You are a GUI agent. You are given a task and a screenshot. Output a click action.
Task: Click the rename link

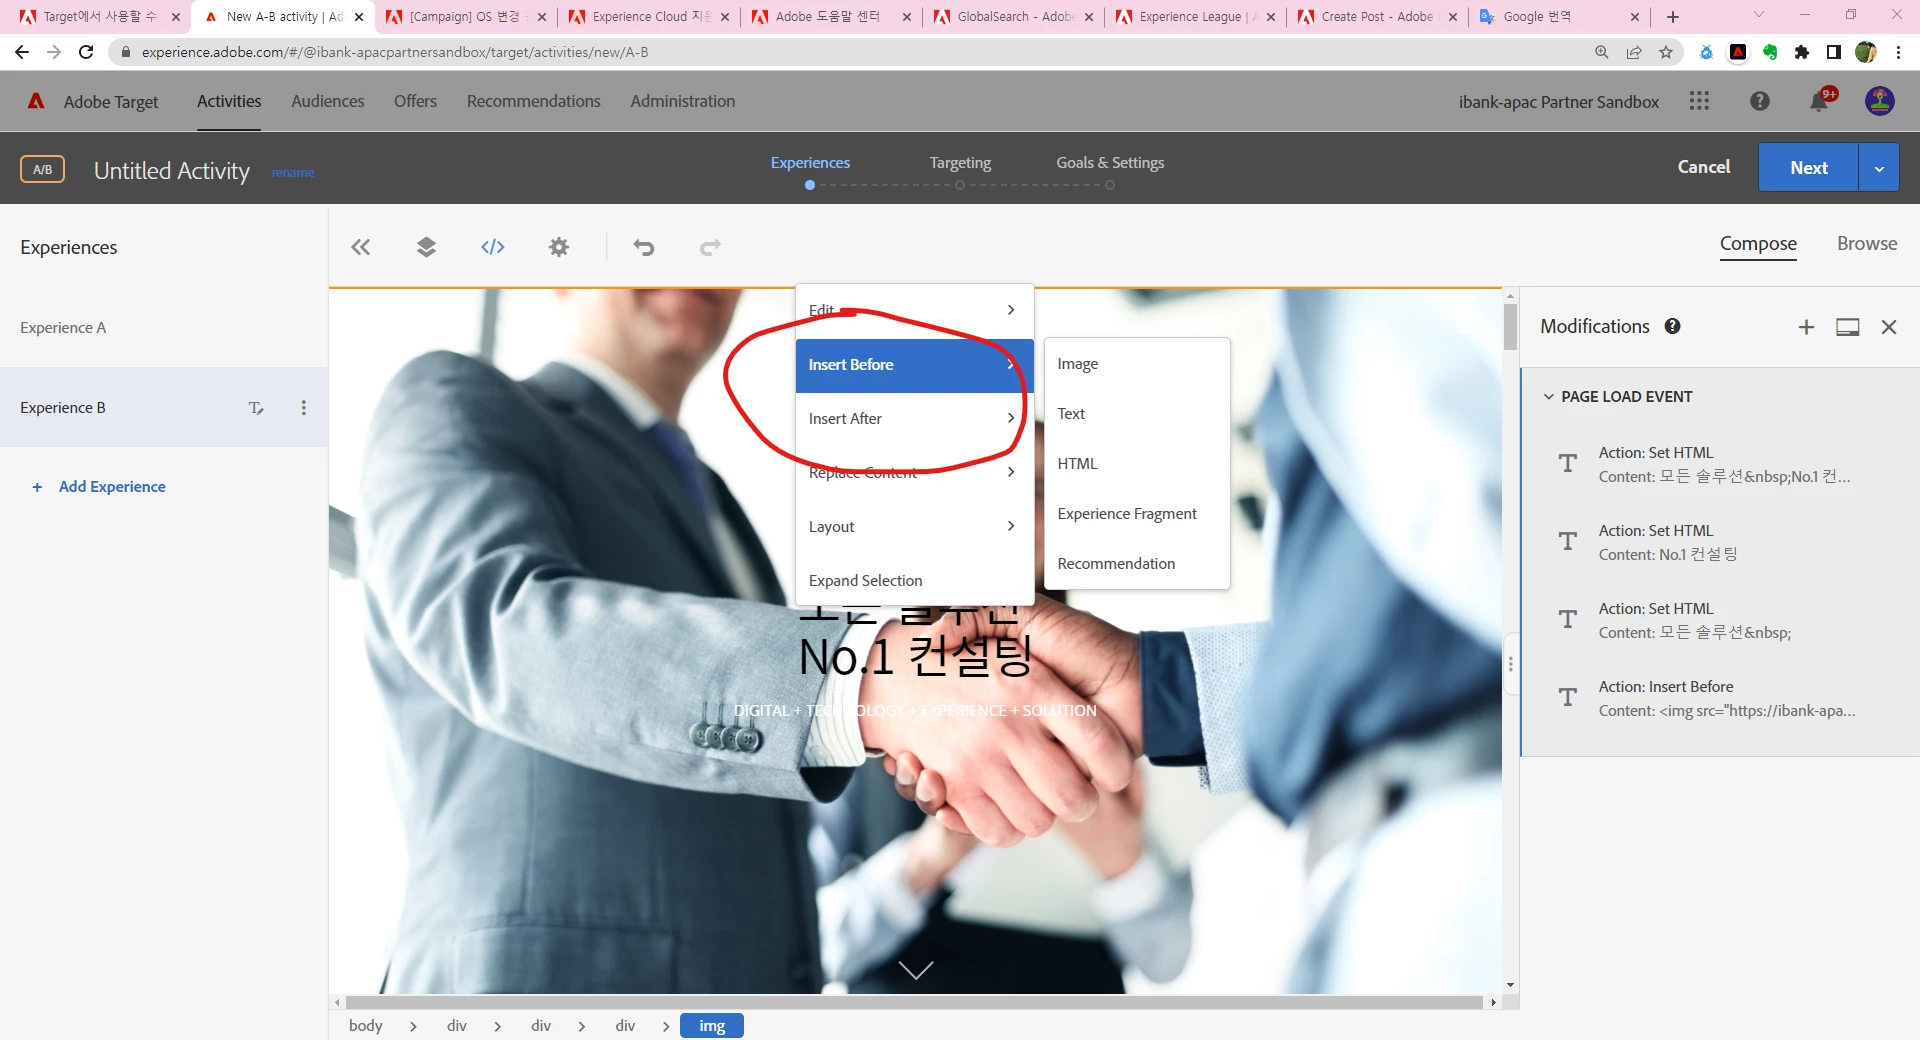(x=293, y=173)
